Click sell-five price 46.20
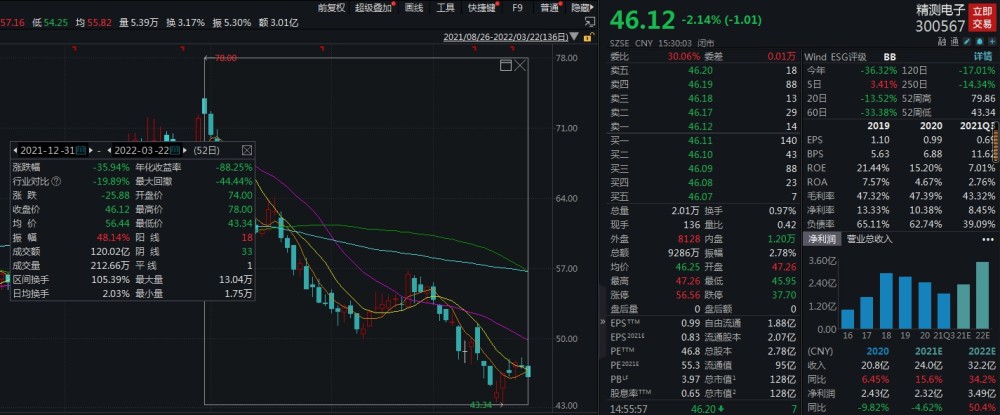 (x=700, y=71)
